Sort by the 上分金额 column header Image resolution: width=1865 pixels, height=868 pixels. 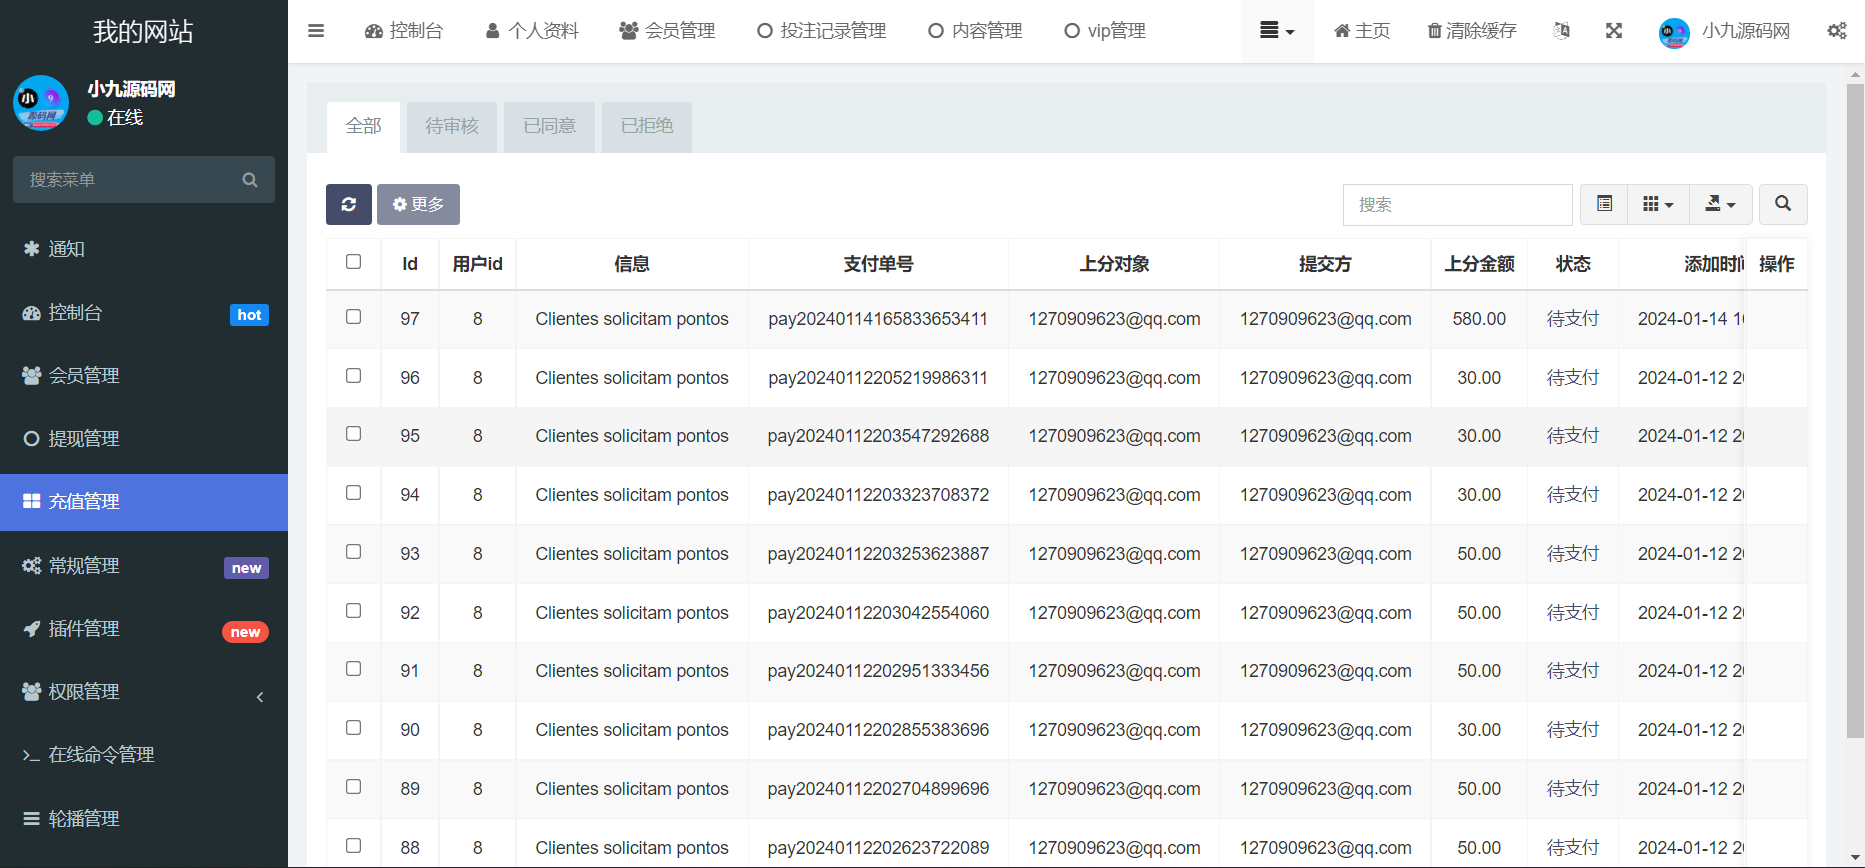1479,264
